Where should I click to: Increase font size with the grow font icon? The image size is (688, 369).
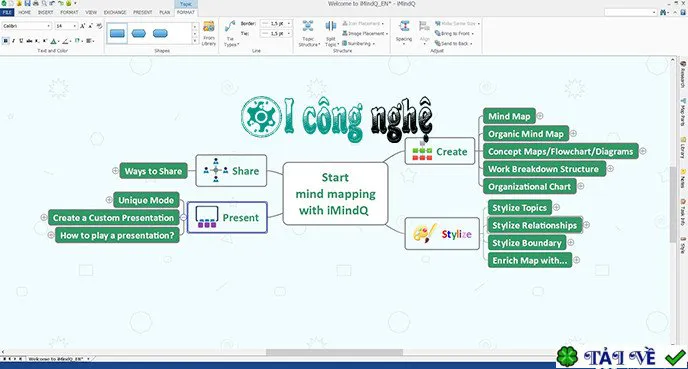coord(82,26)
